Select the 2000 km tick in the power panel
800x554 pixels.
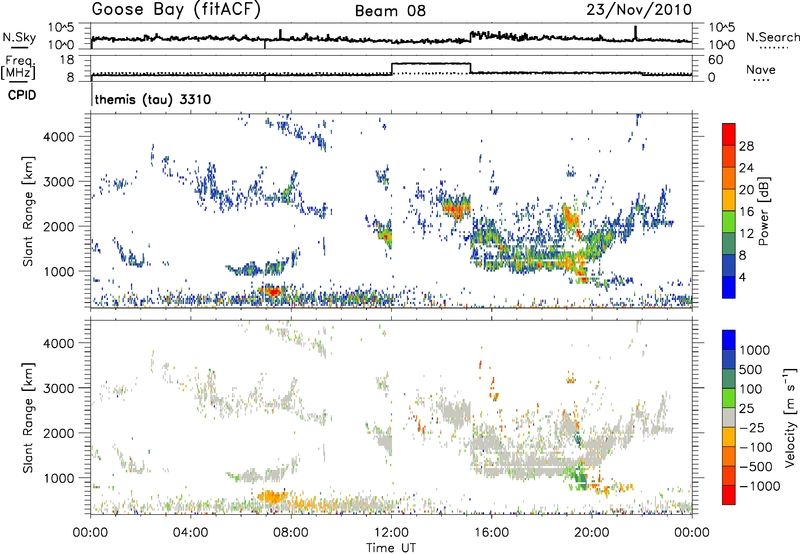tap(58, 226)
